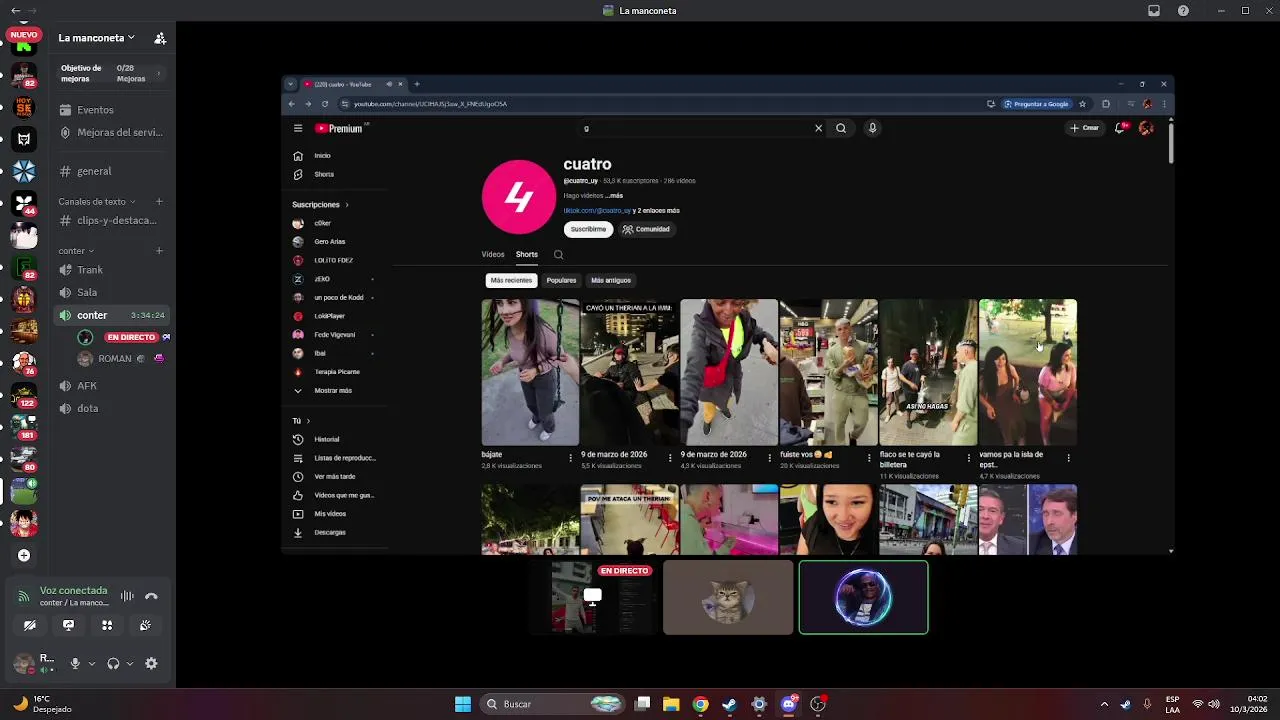Add a server with the plus icon

24,555
